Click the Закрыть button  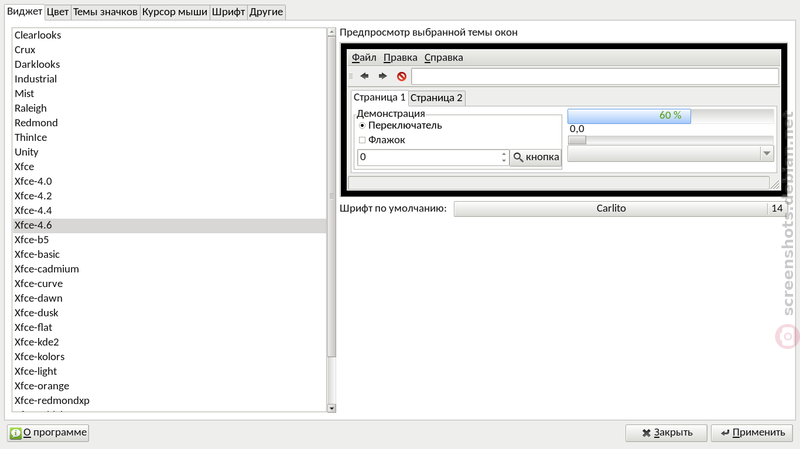tap(666, 433)
